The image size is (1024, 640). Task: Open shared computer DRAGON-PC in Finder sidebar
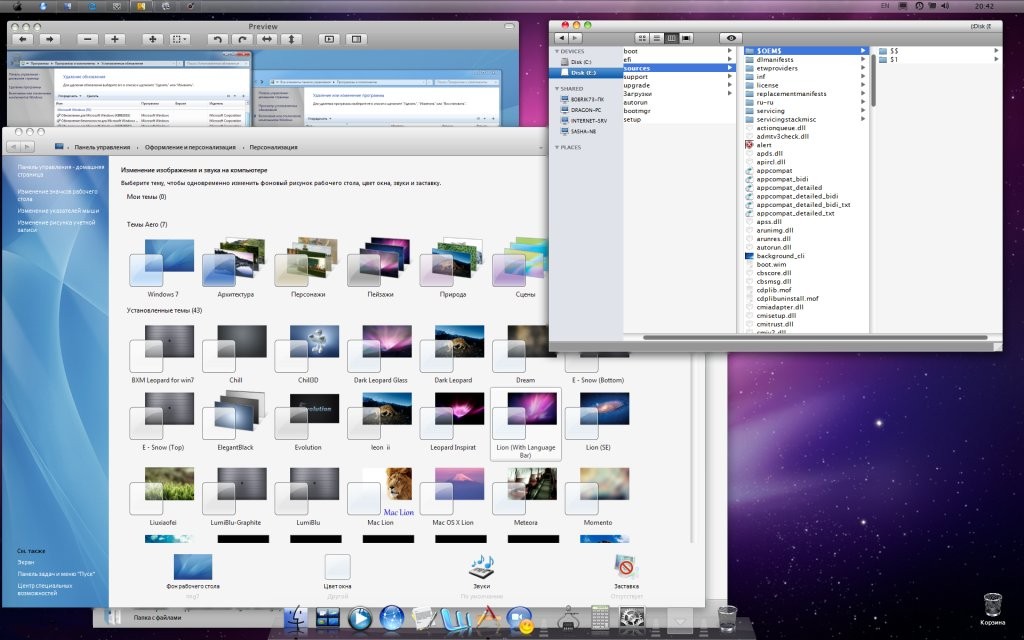coord(586,110)
